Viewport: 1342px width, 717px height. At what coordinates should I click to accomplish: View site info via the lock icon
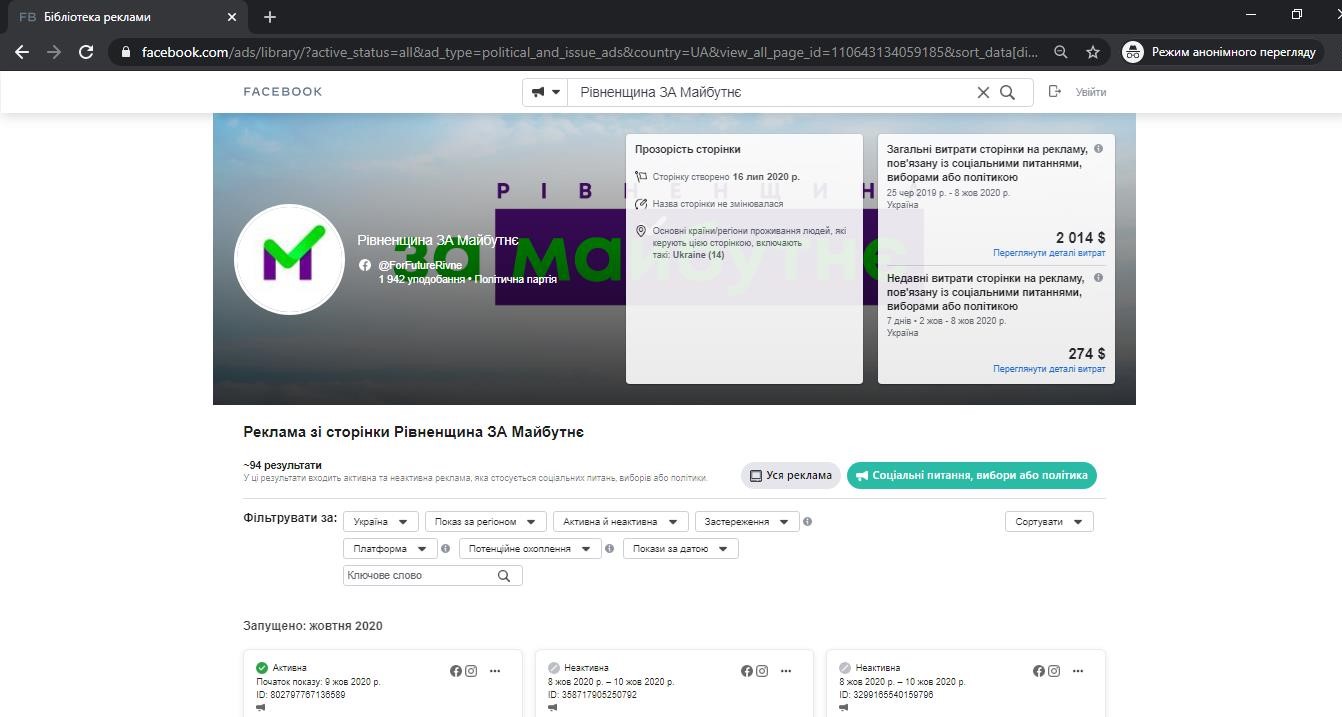(125, 52)
